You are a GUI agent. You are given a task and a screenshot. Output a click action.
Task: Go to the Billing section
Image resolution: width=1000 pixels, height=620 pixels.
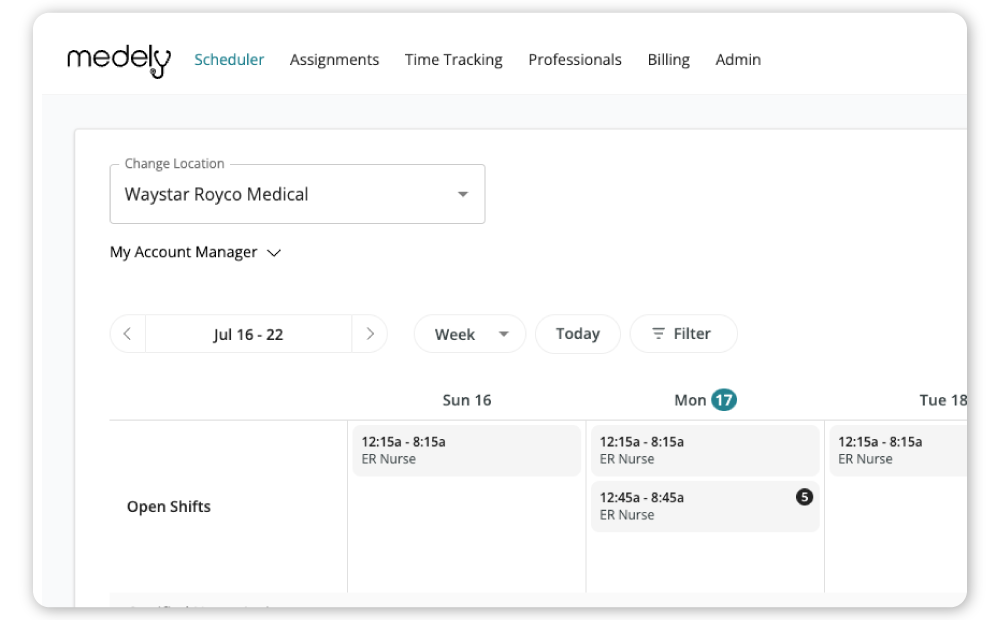click(668, 60)
